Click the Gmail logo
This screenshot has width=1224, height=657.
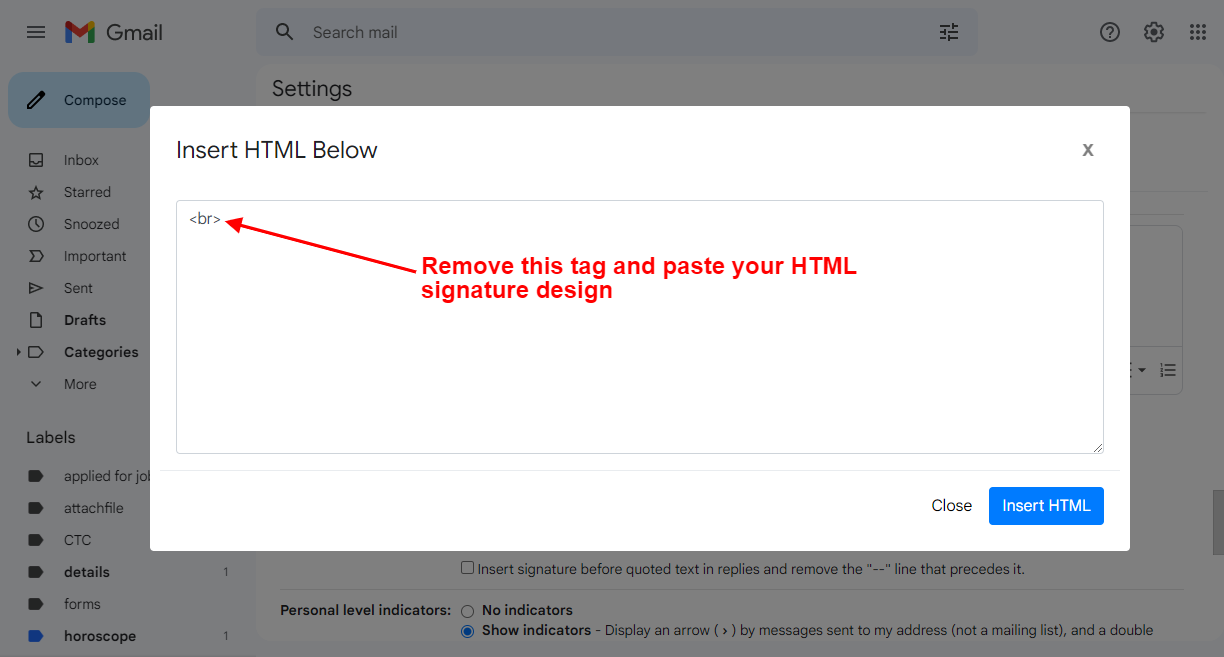[114, 32]
